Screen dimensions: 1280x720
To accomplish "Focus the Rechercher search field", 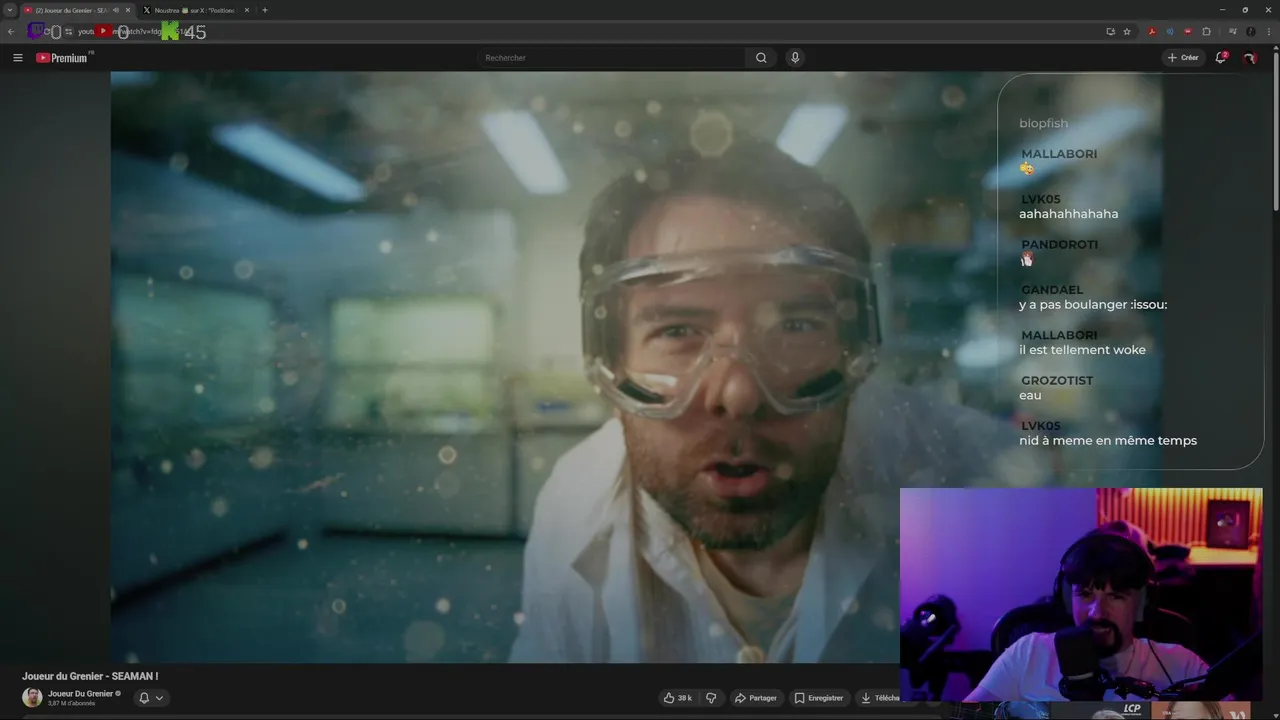I will click(x=612, y=58).
